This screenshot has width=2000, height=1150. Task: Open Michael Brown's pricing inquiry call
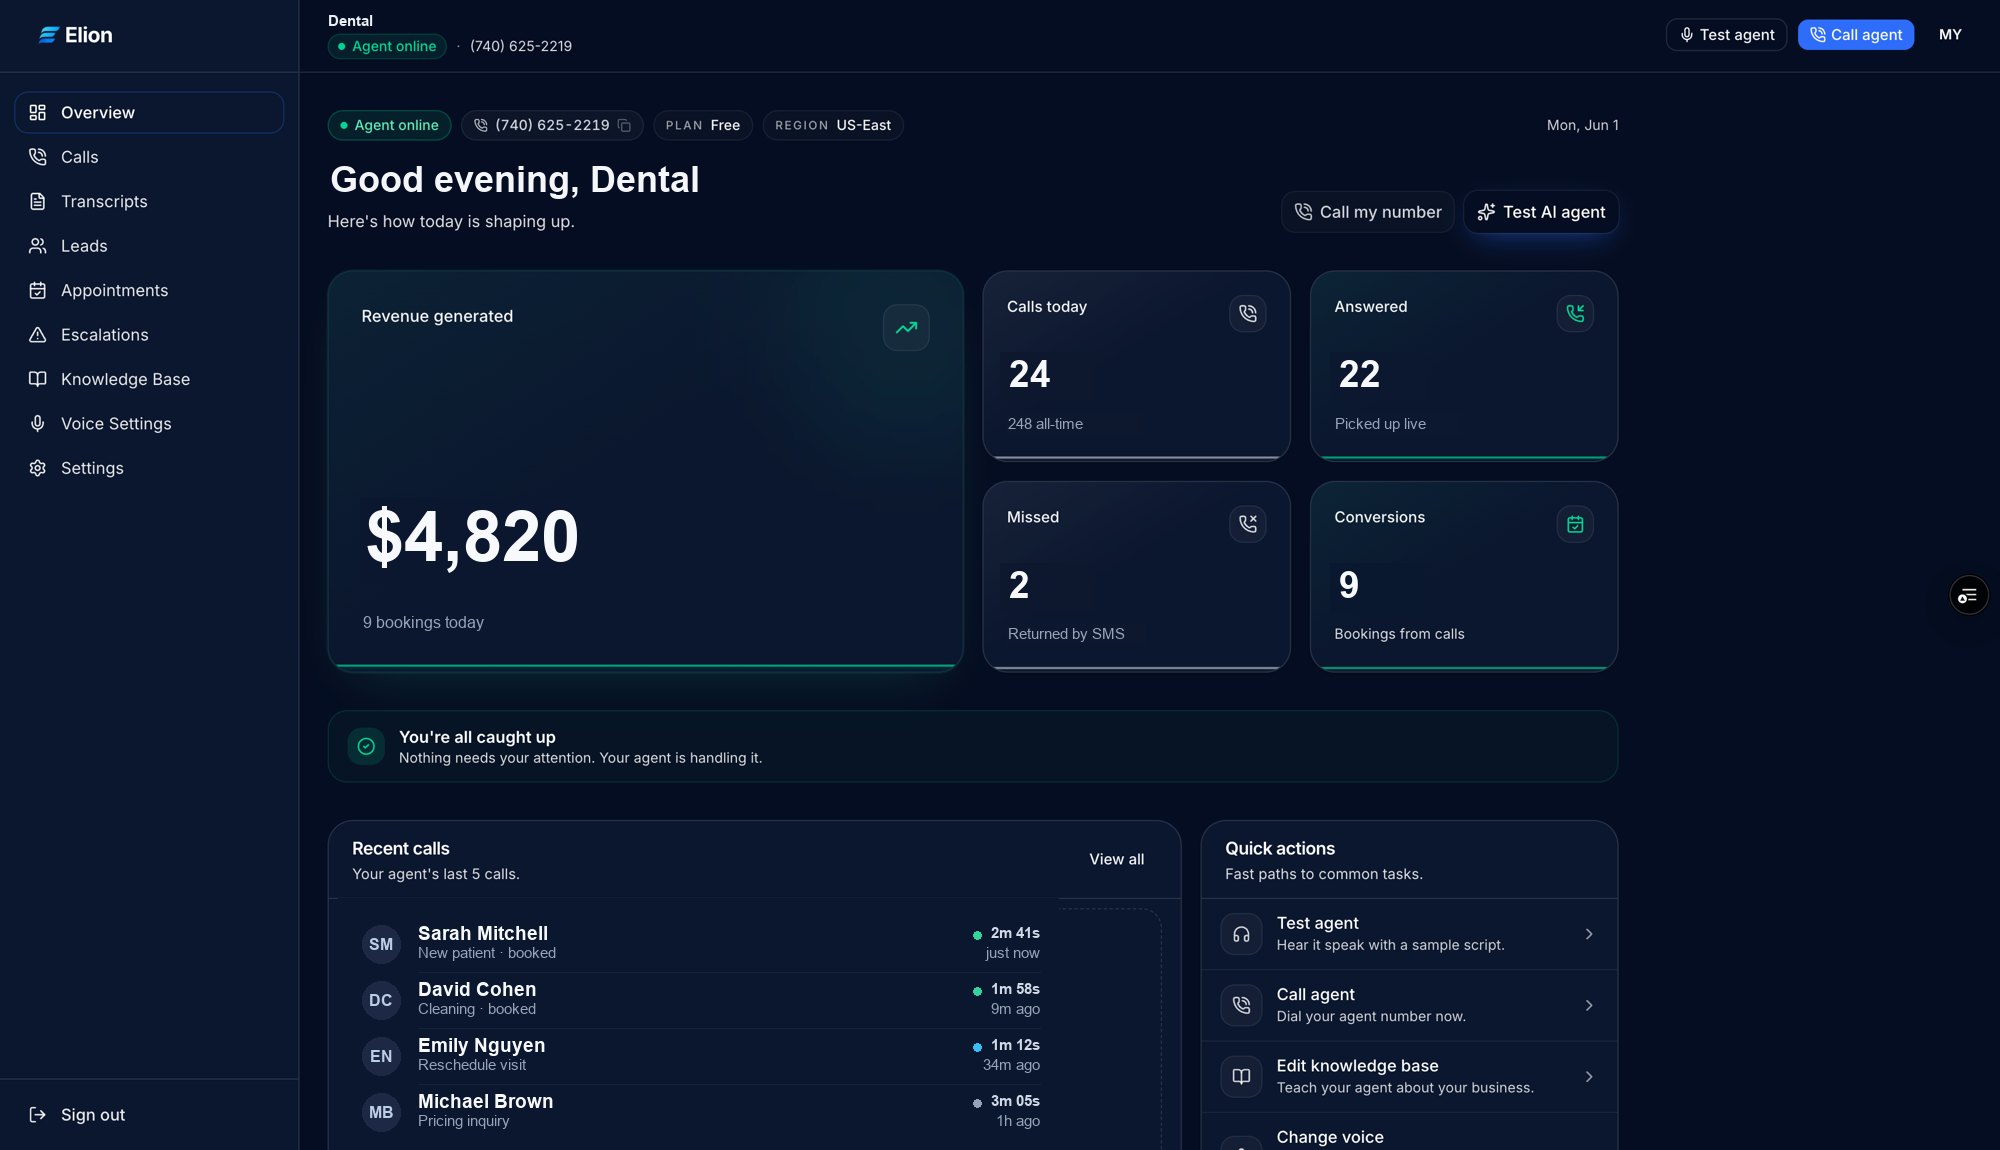tap(700, 1112)
